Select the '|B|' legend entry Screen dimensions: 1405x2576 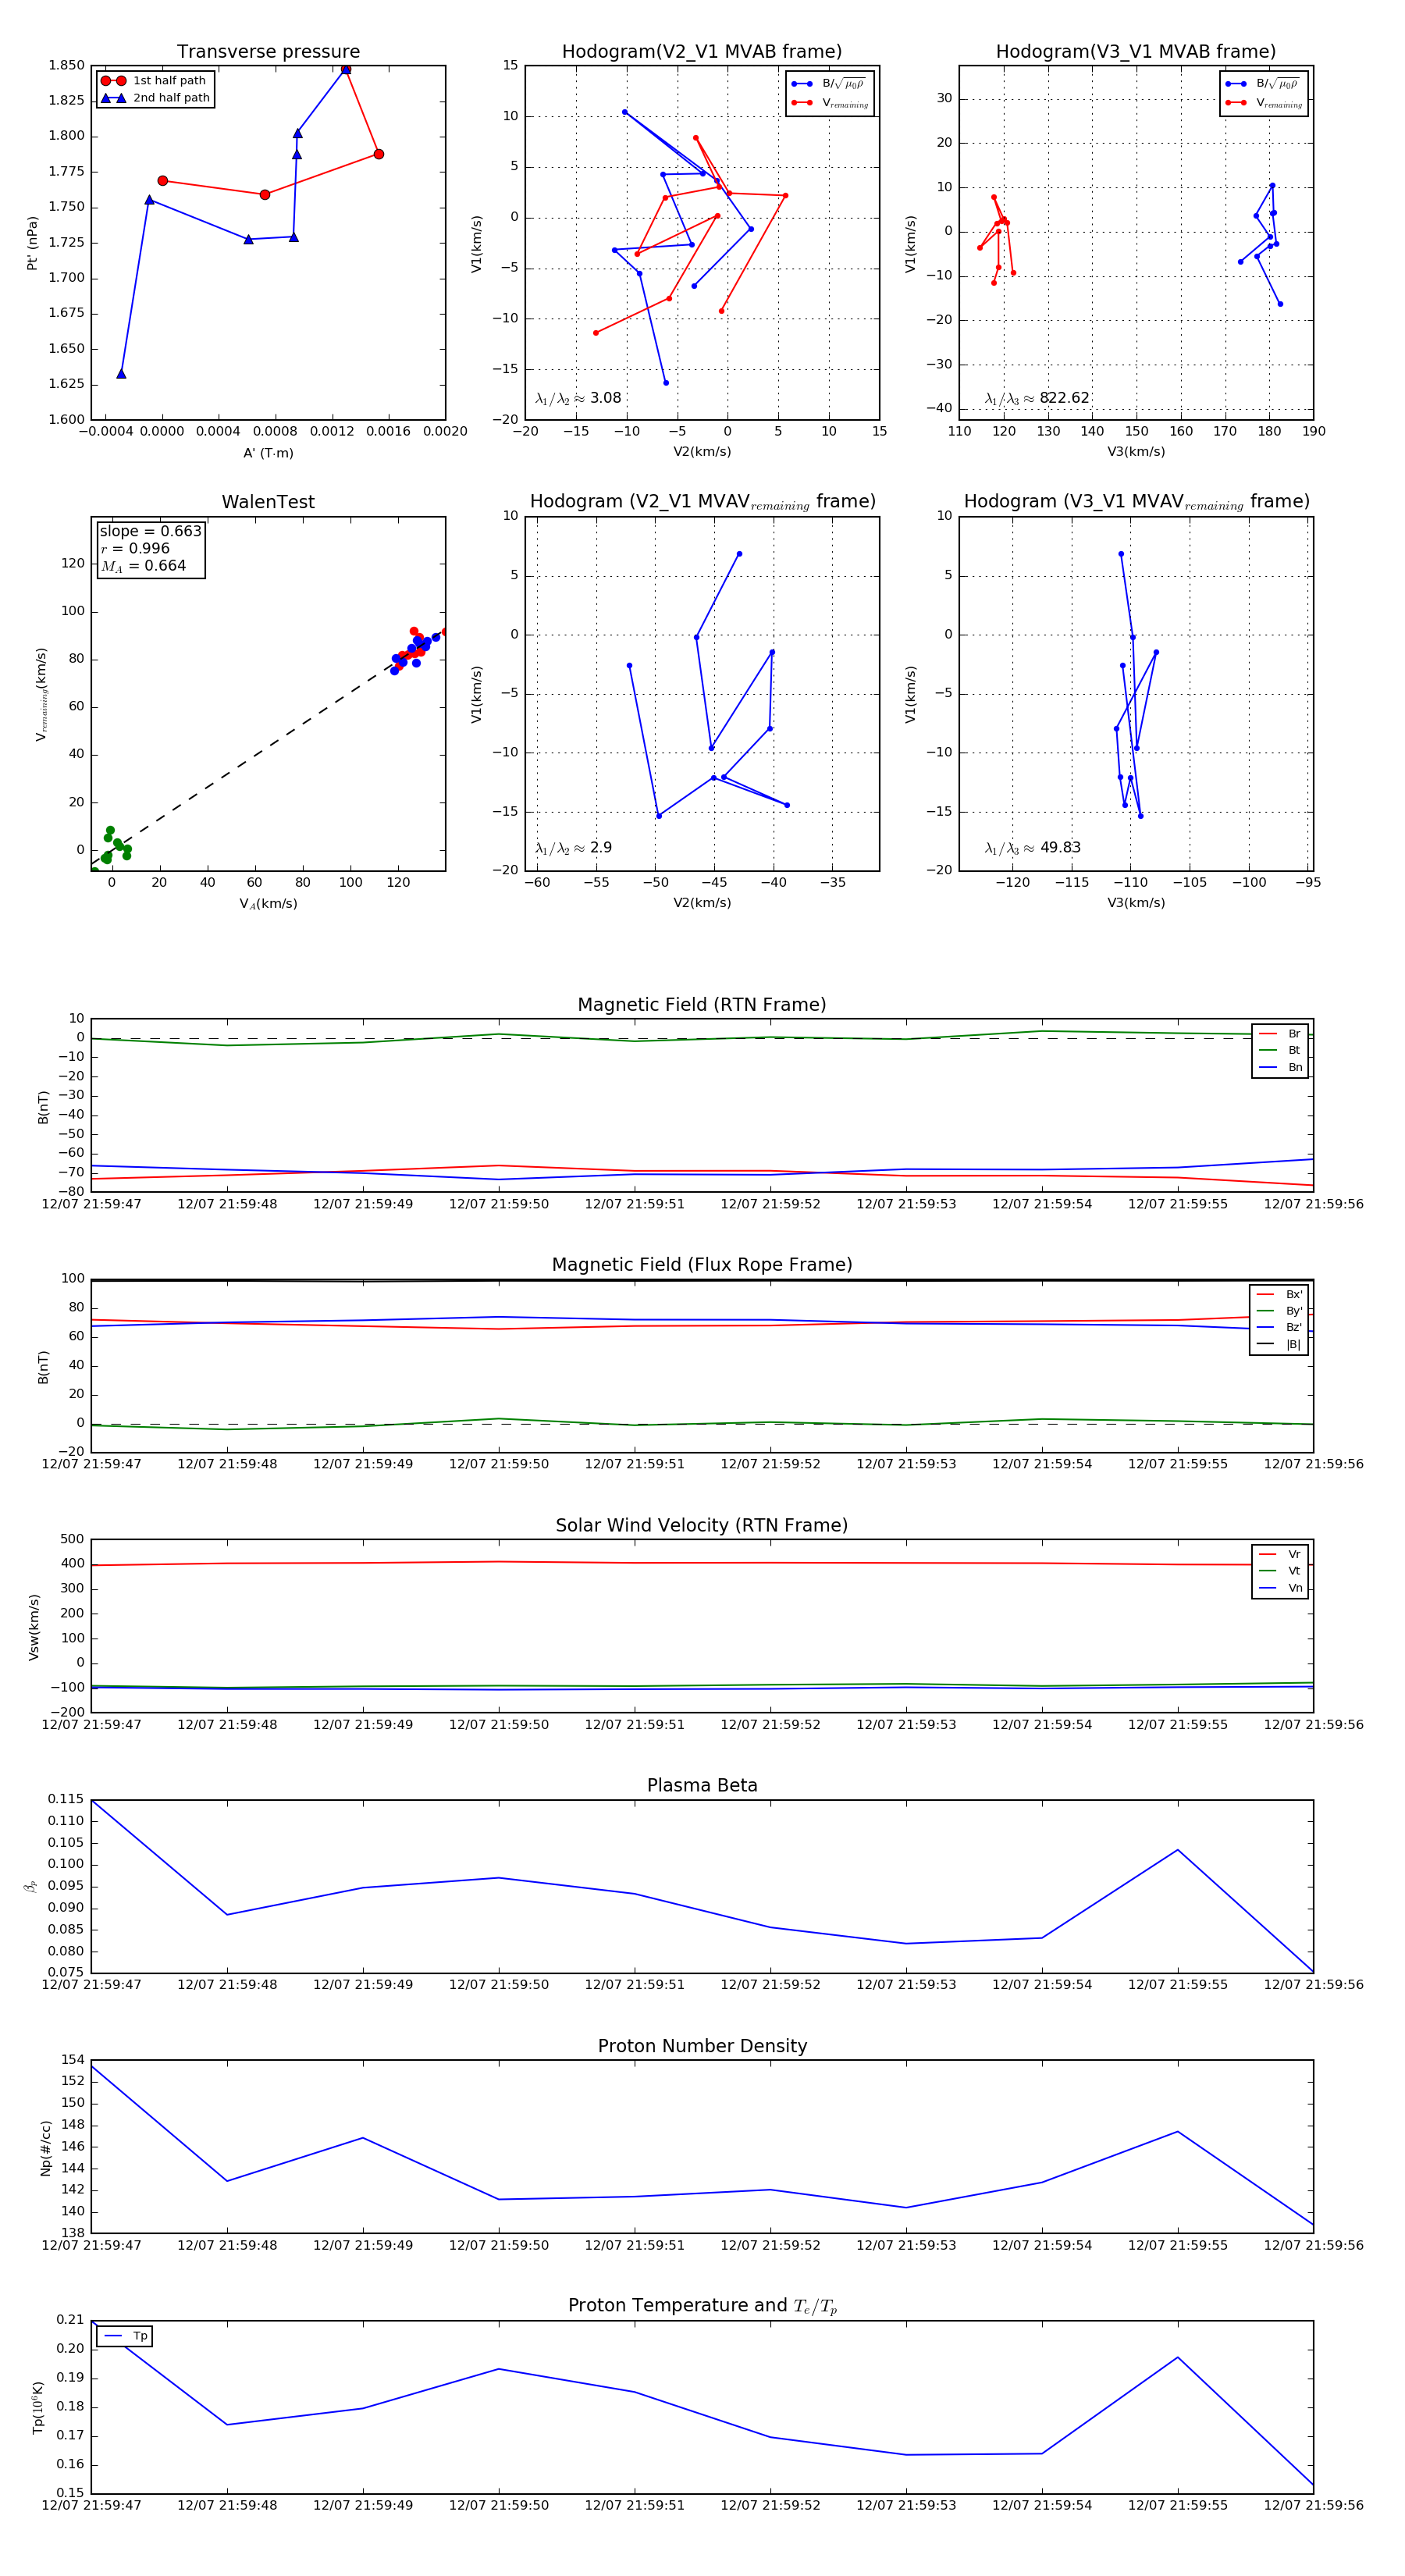pyautogui.click(x=1279, y=1344)
